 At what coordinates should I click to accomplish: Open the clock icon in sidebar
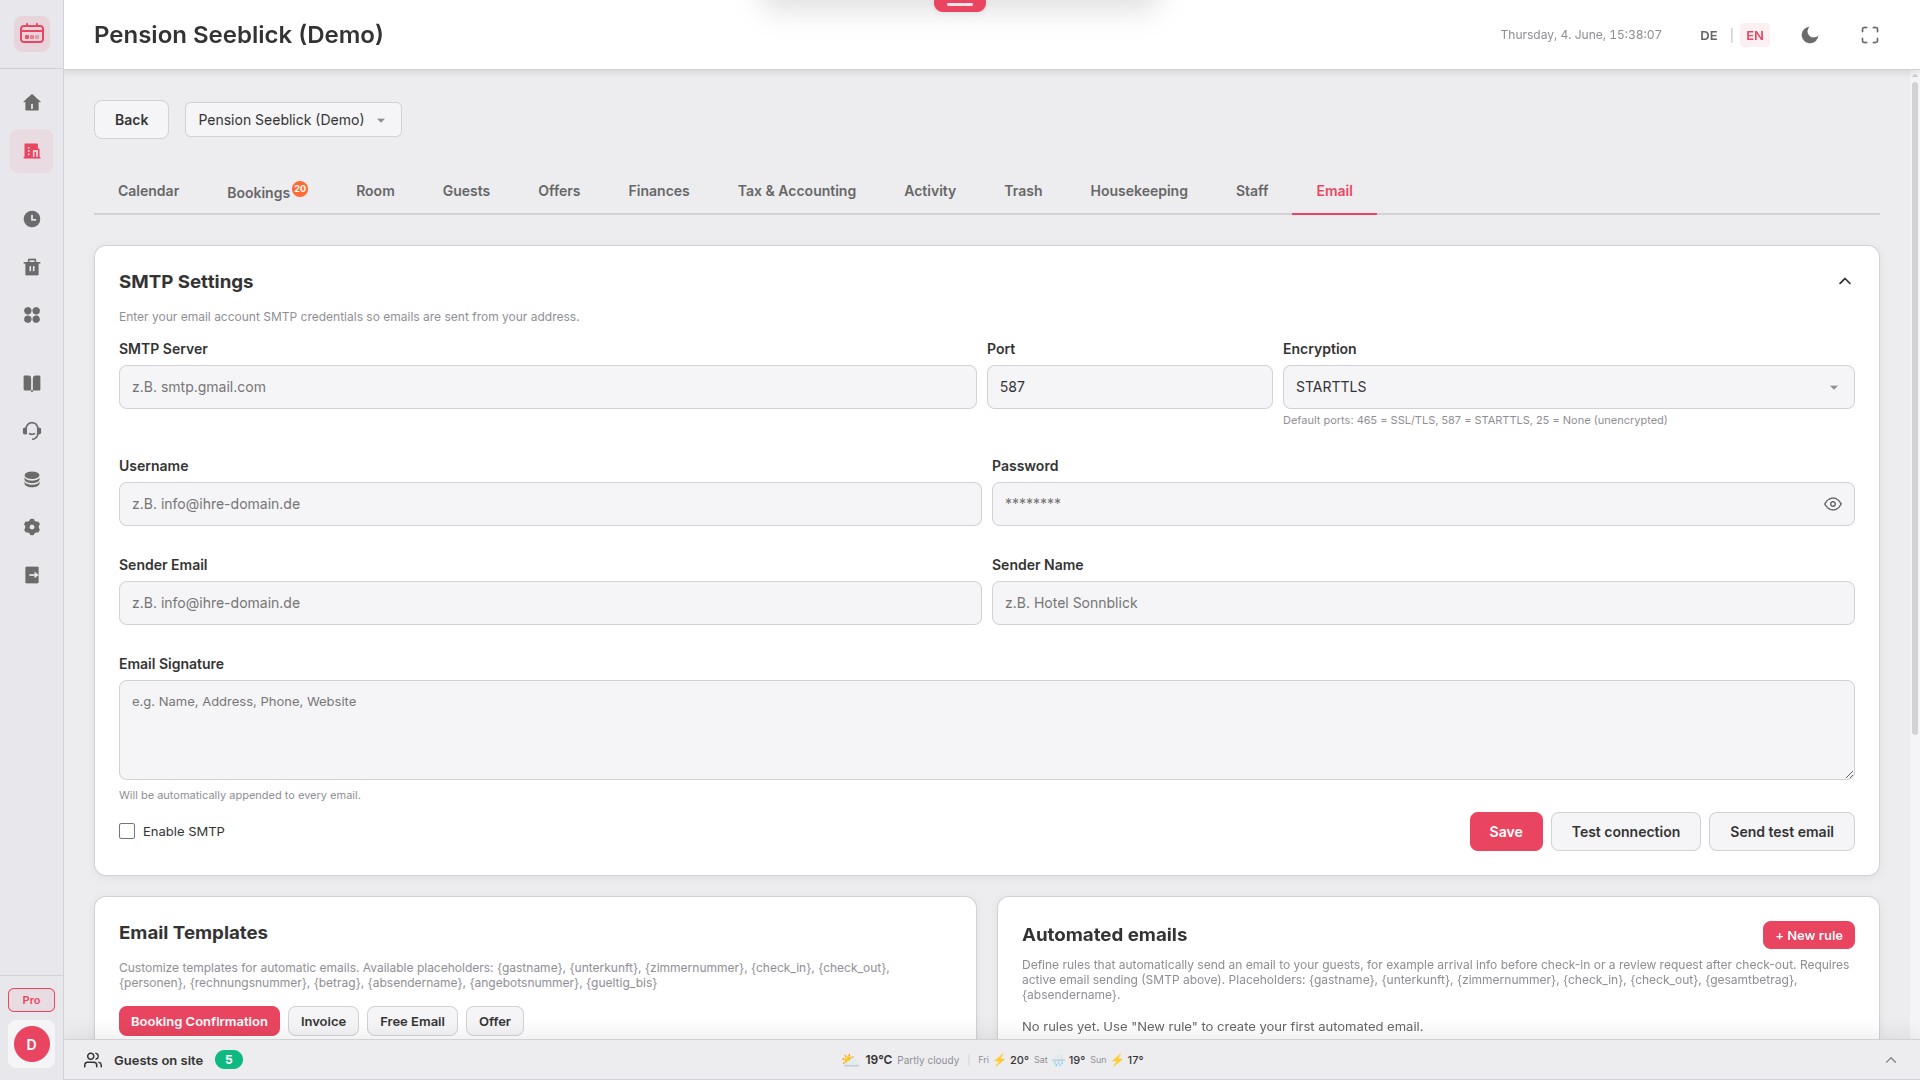click(x=32, y=219)
